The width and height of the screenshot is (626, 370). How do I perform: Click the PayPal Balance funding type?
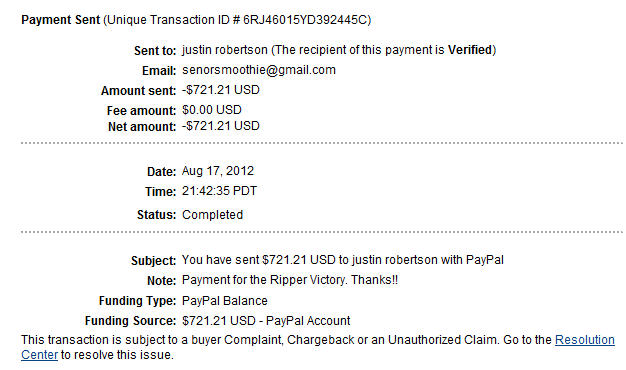pos(225,301)
